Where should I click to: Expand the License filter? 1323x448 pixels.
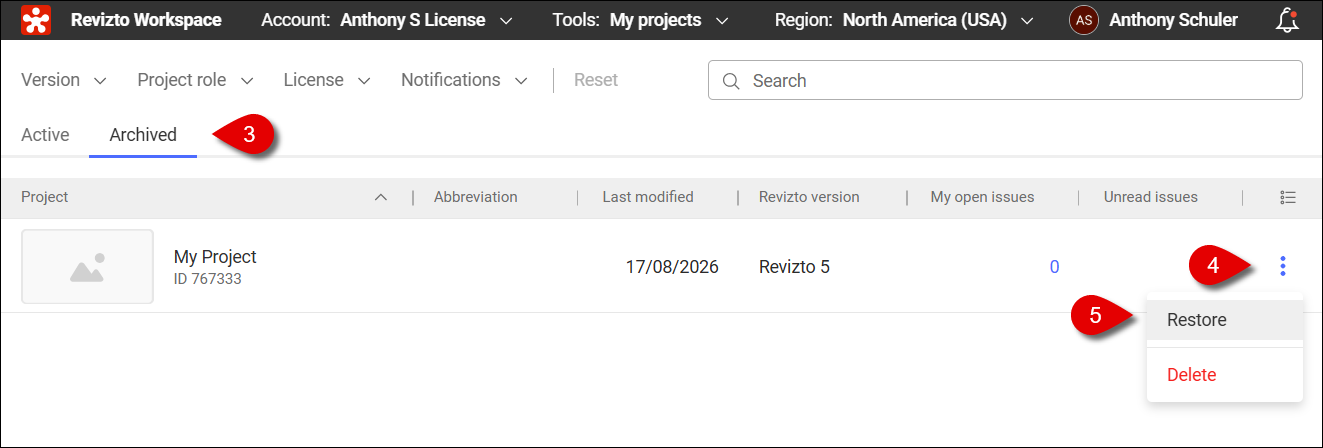(x=327, y=80)
